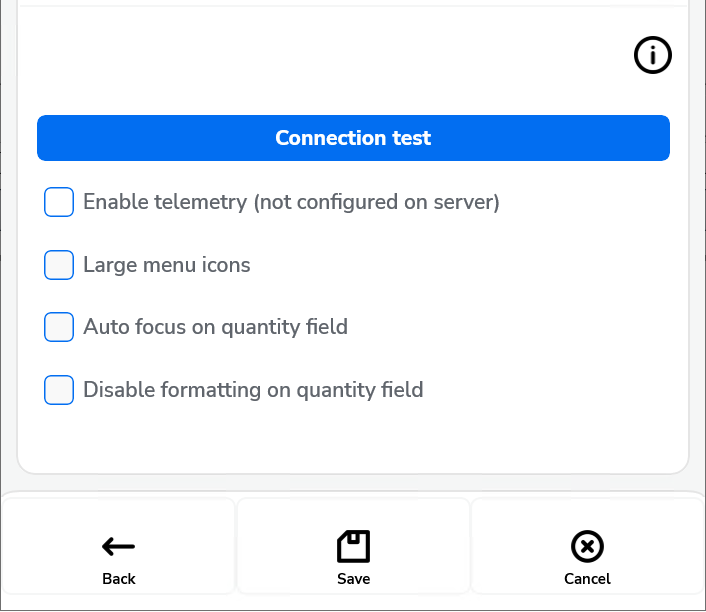706x612 pixels.
Task: Click the 'Disable formatting on quantity field' label
Action: pos(253,390)
